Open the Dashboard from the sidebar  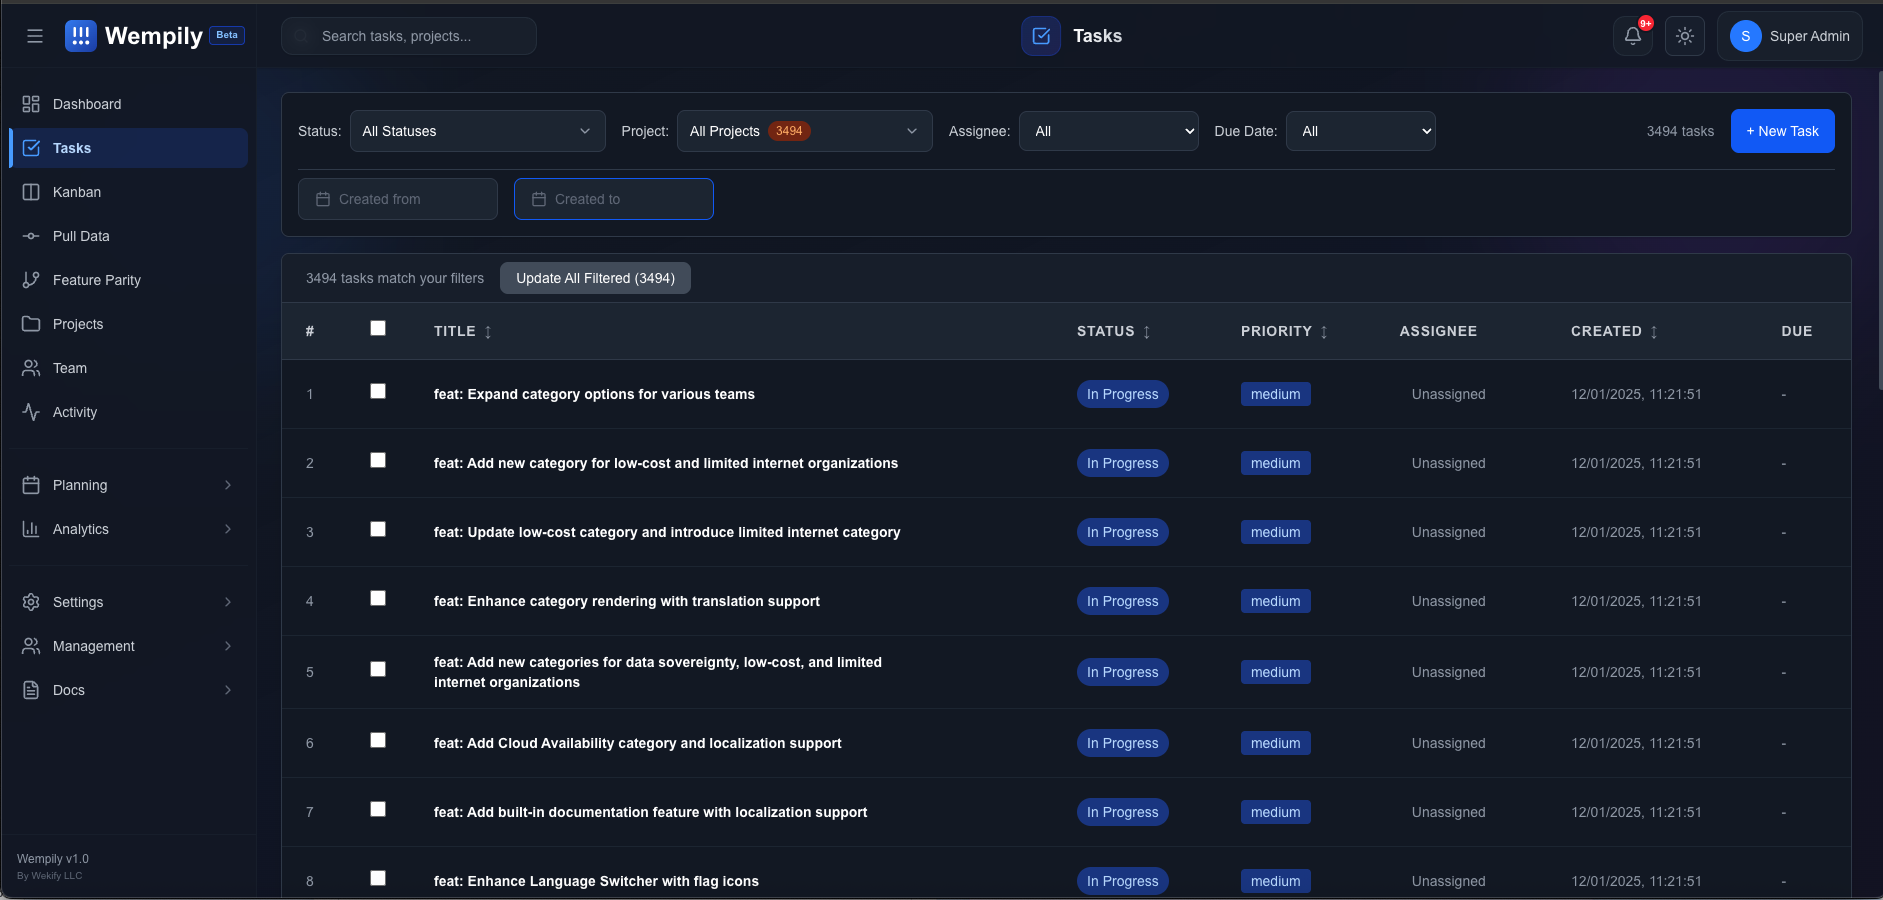click(x=87, y=104)
